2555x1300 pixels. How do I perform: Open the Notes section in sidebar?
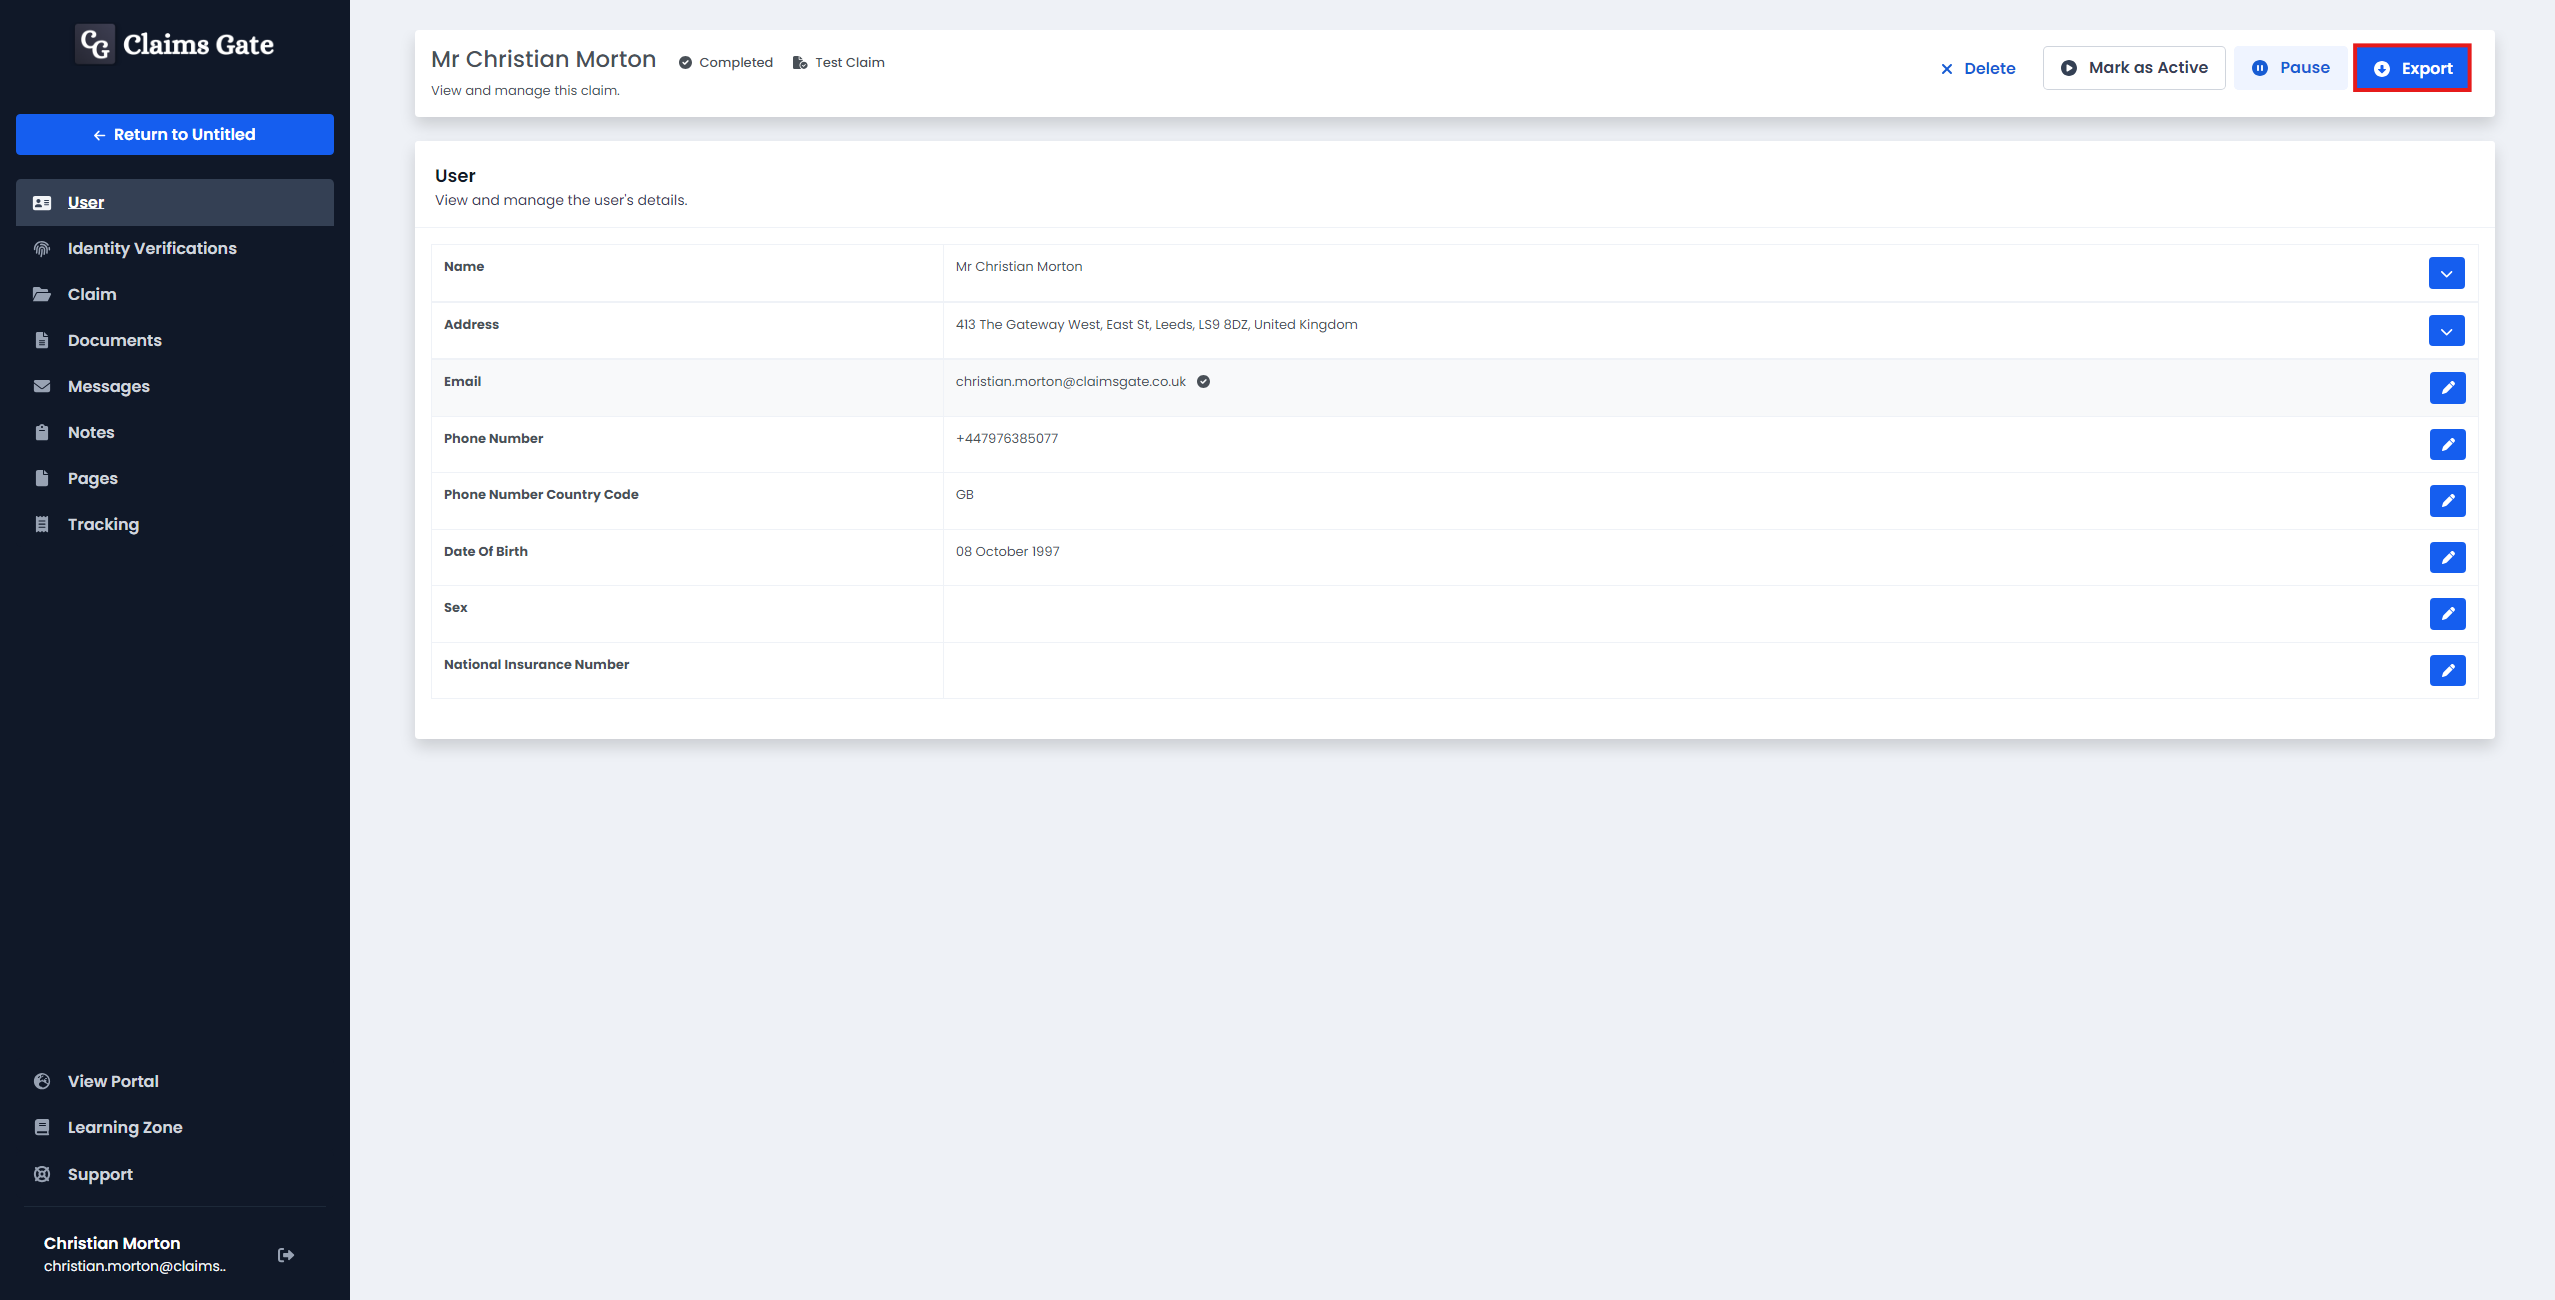90,433
